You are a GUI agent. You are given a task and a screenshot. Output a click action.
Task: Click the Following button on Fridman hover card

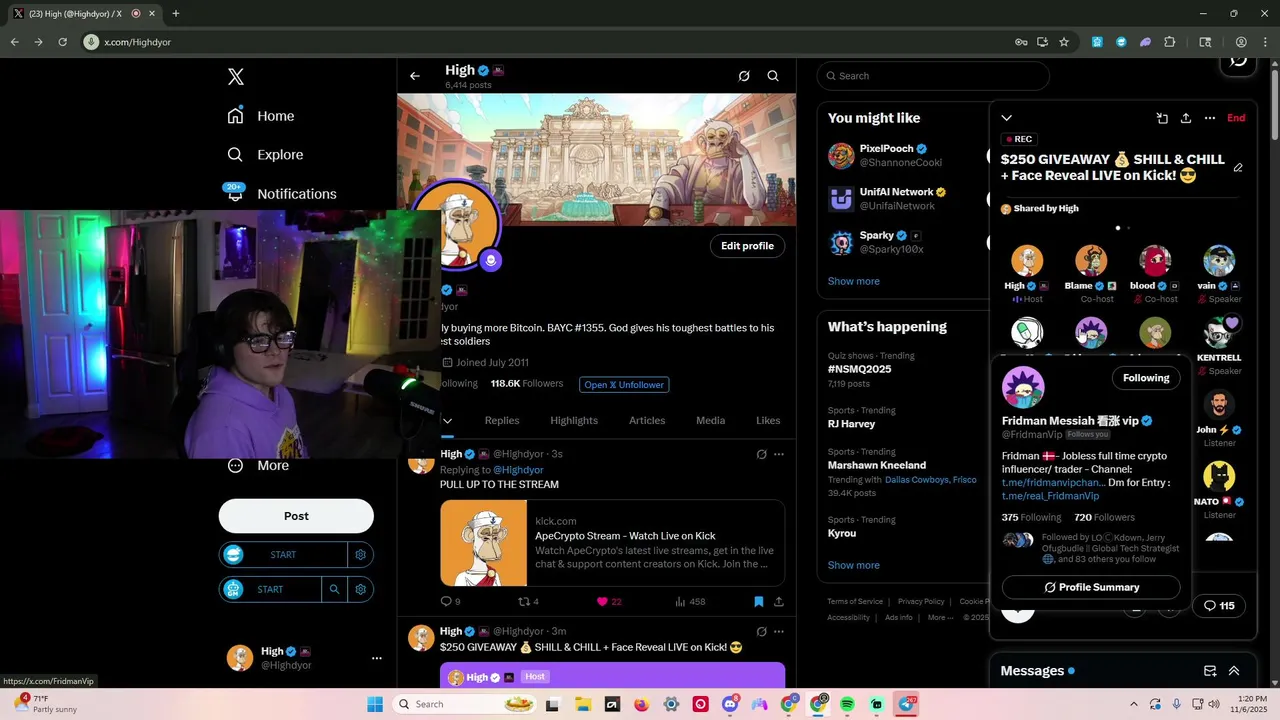click(x=1146, y=378)
